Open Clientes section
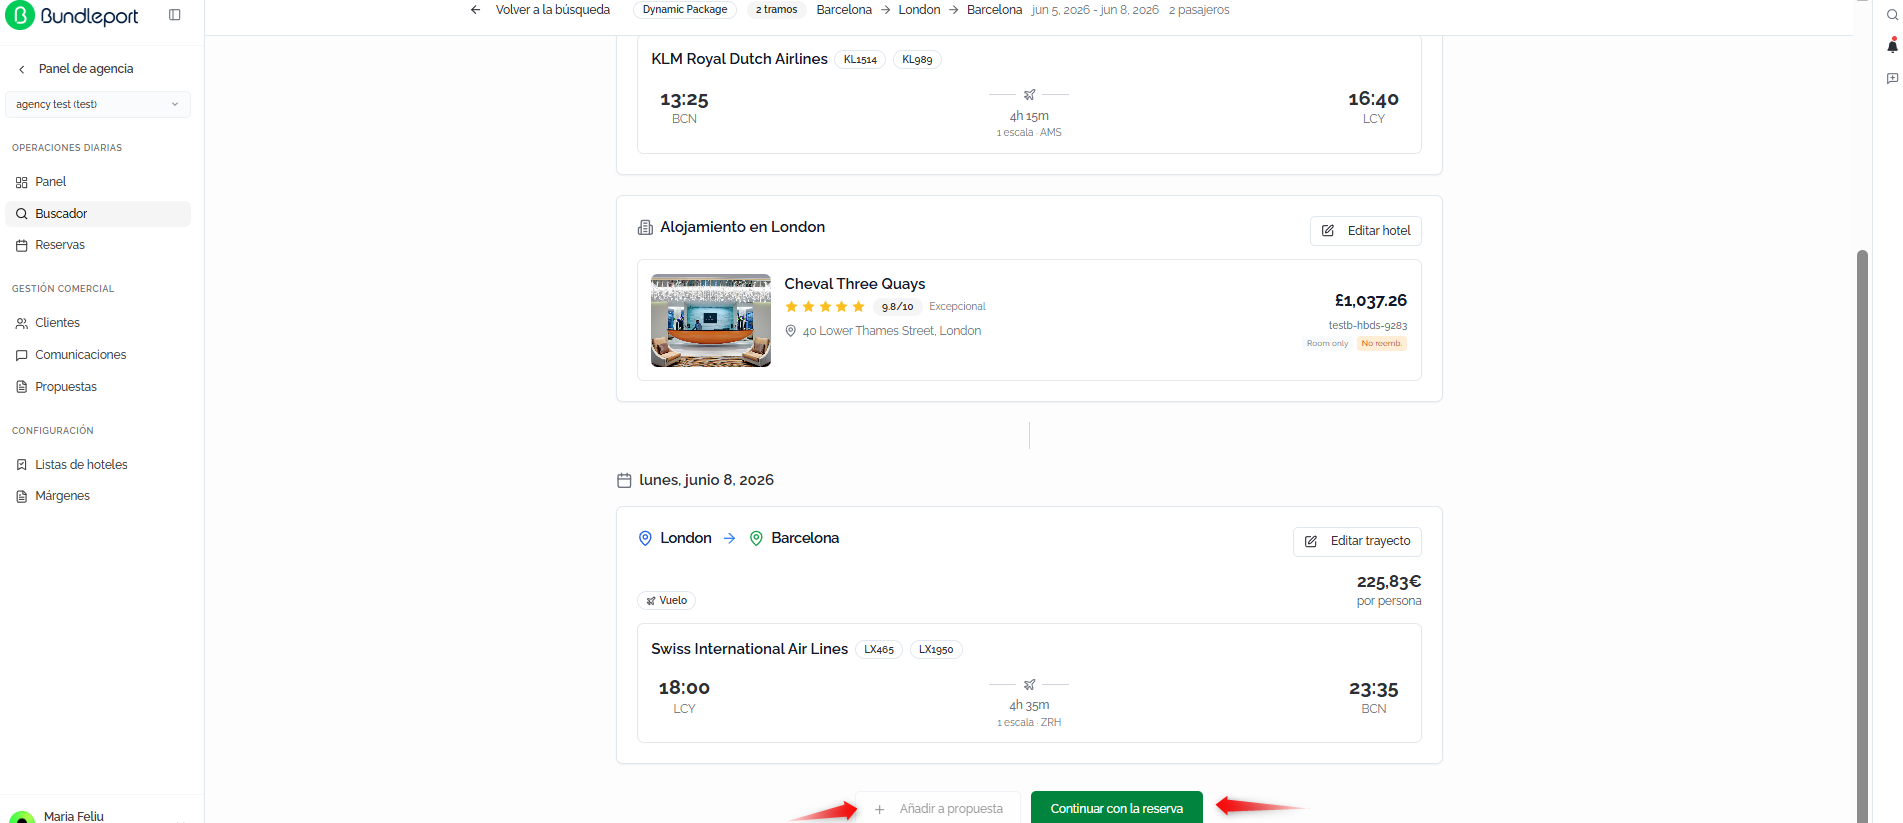1903x823 pixels. pos(98,323)
